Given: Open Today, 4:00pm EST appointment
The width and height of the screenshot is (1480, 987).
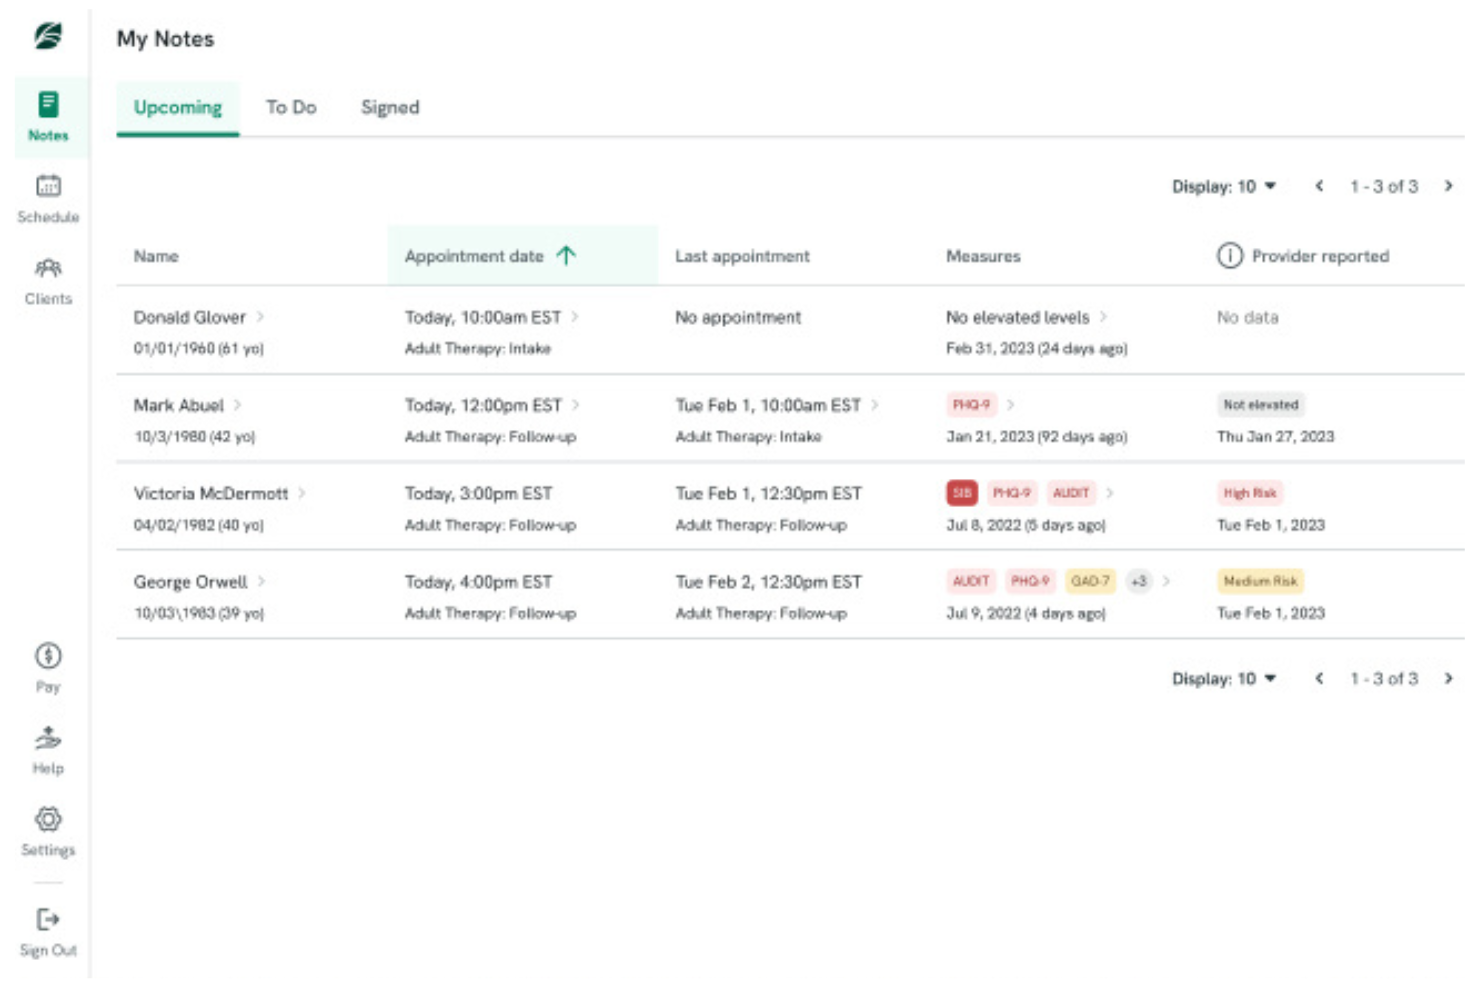Looking at the screenshot, I should (478, 582).
